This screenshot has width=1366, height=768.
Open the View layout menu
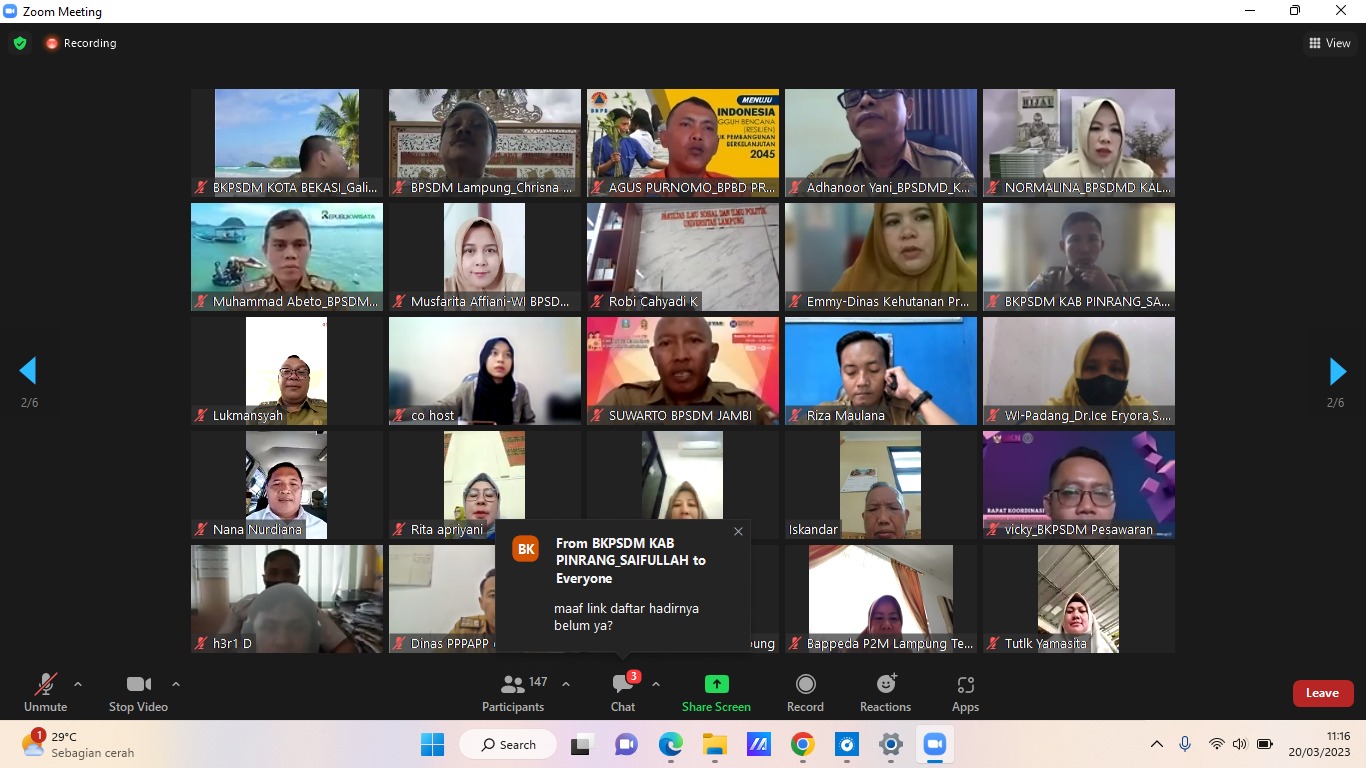click(1329, 43)
